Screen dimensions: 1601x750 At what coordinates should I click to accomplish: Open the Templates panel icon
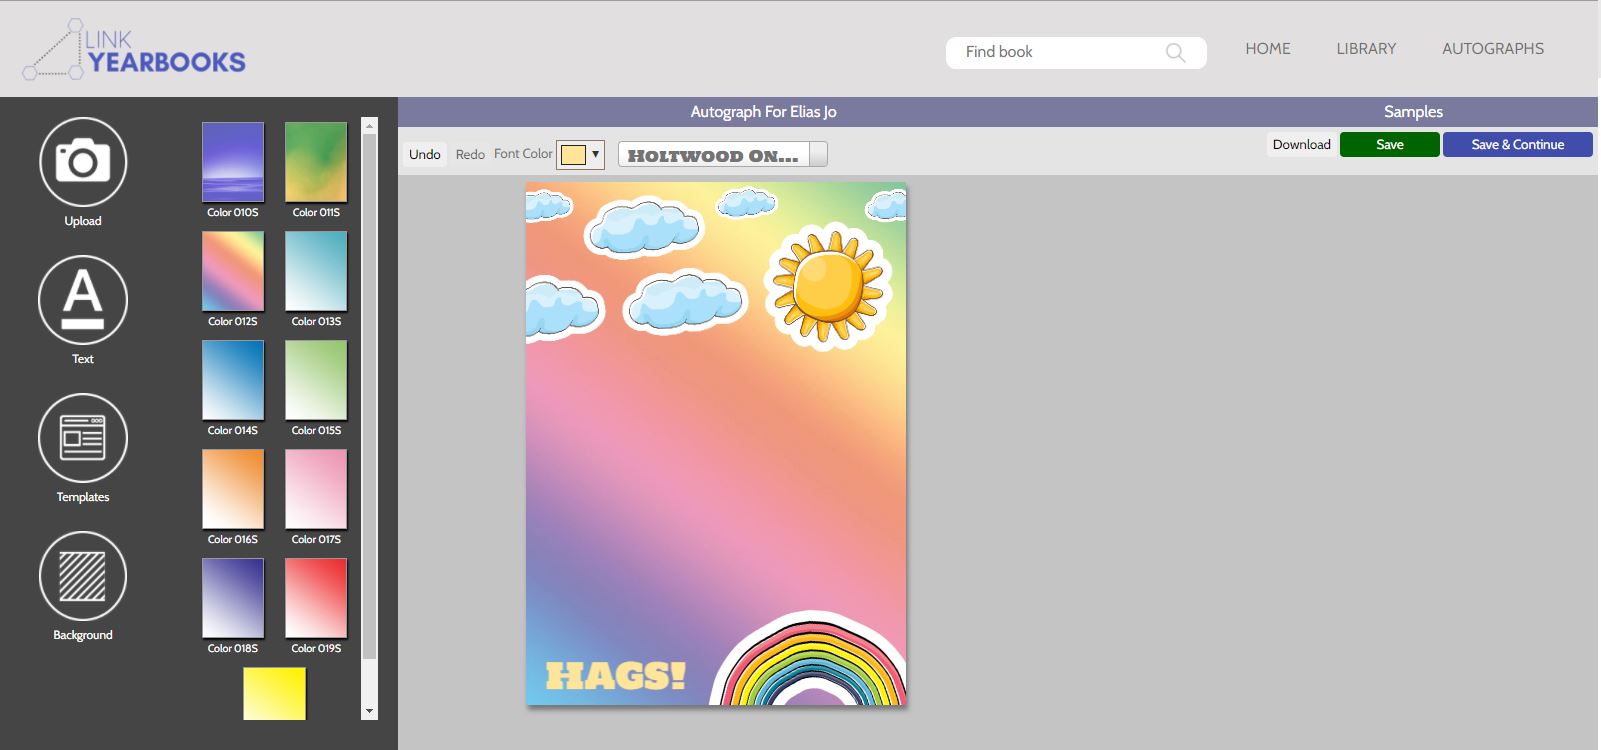pyautogui.click(x=83, y=437)
